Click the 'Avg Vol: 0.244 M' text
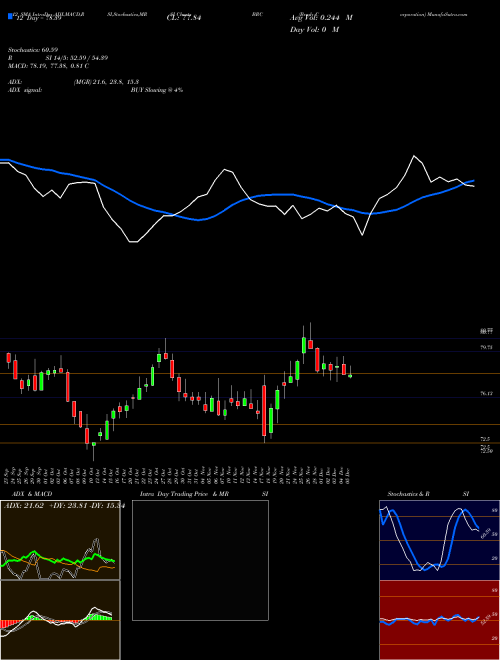500x660 pixels. [322, 18]
